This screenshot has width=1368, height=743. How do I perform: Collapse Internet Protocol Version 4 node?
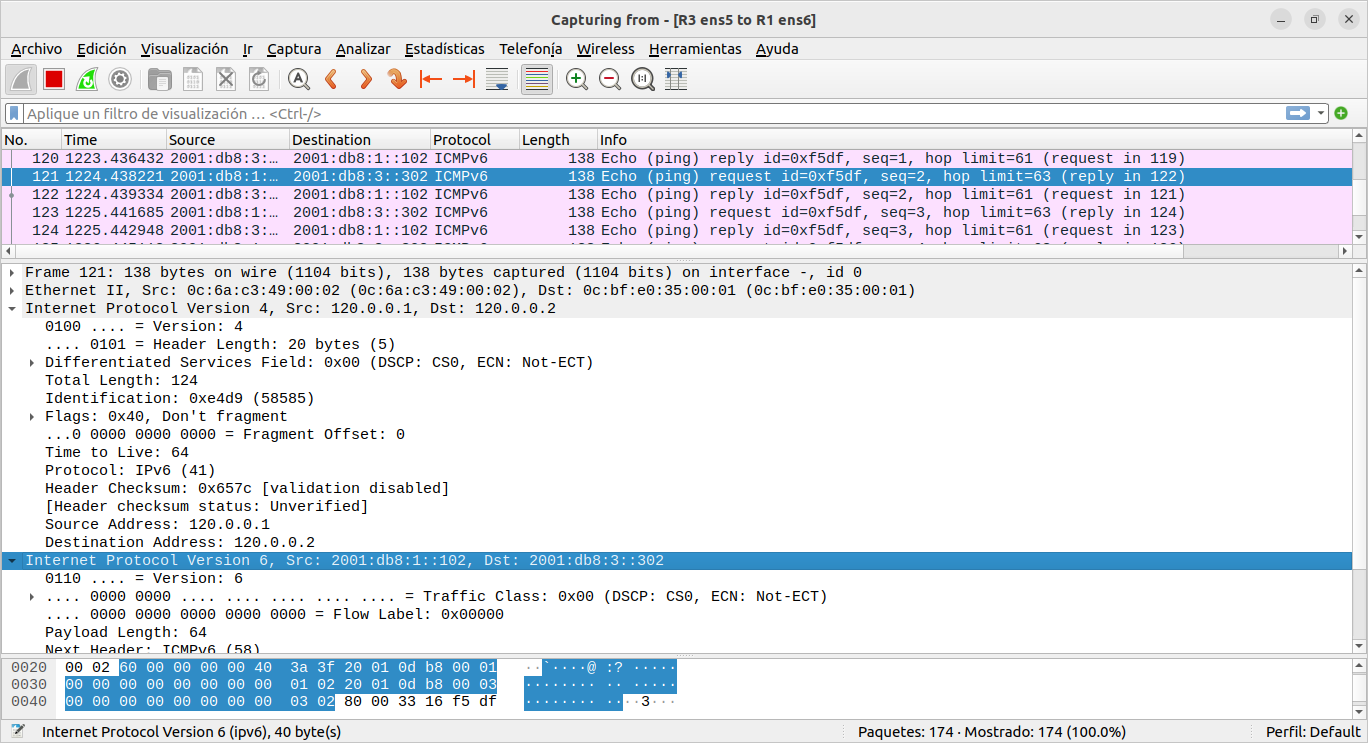12,309
